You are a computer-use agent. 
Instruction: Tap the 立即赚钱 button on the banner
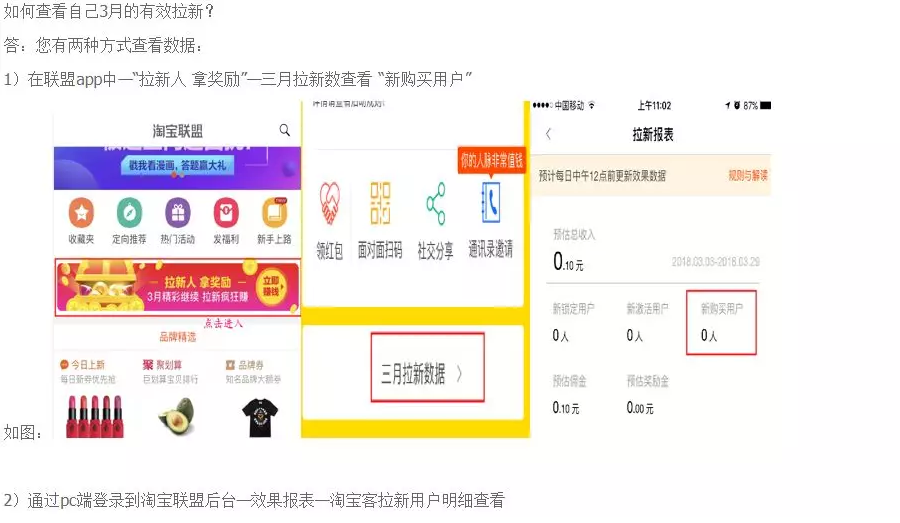pyautogui.click(x=271, y=286)
